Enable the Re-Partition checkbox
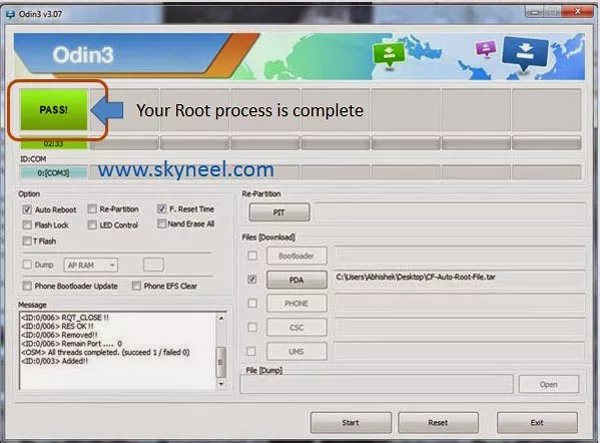The width and height of the screenshot is (600, 443). point(92,209)
